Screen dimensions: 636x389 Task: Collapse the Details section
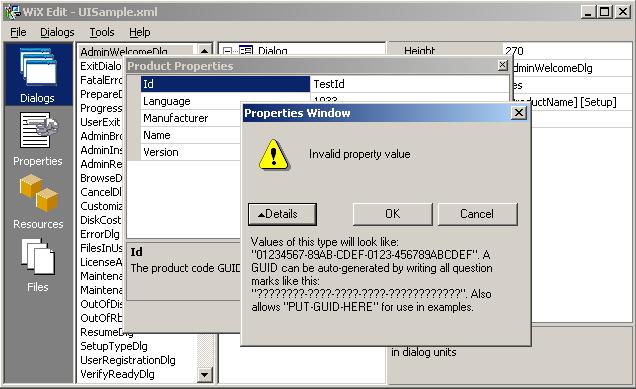(282, 214)
